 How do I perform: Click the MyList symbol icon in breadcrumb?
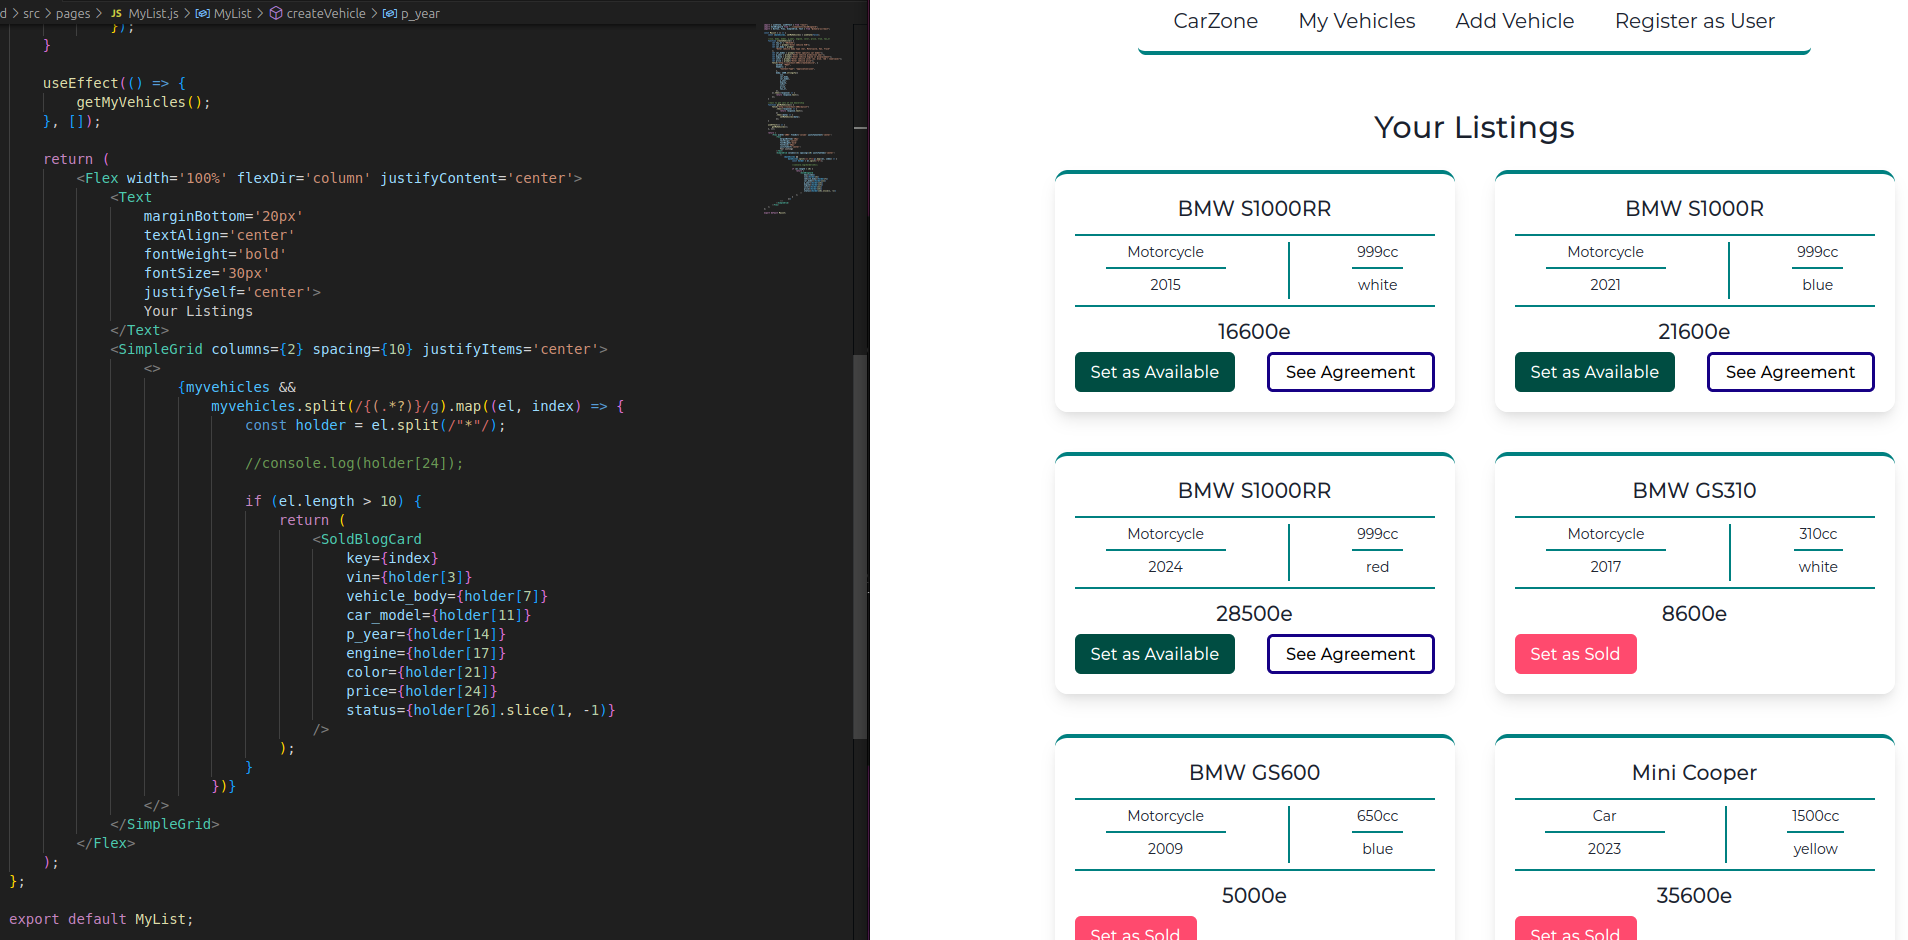tap(203, 14)
